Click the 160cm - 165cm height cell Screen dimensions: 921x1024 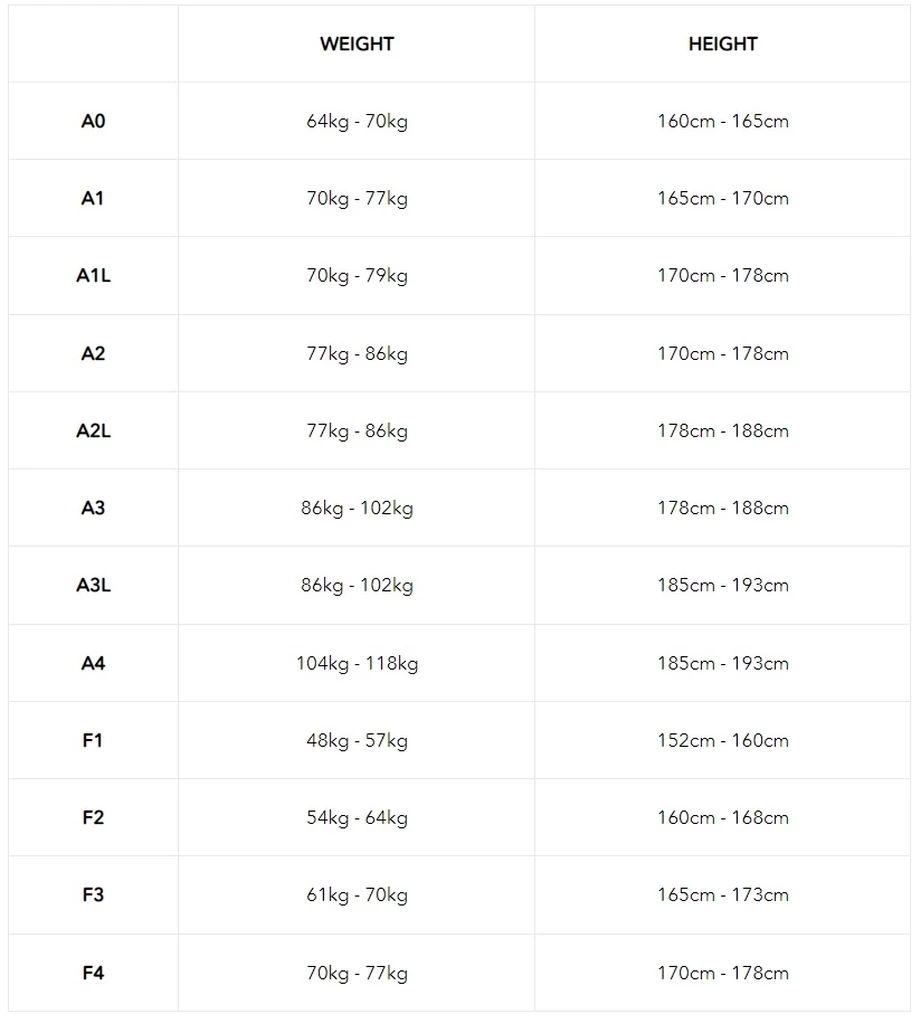[x=723, y=121]
